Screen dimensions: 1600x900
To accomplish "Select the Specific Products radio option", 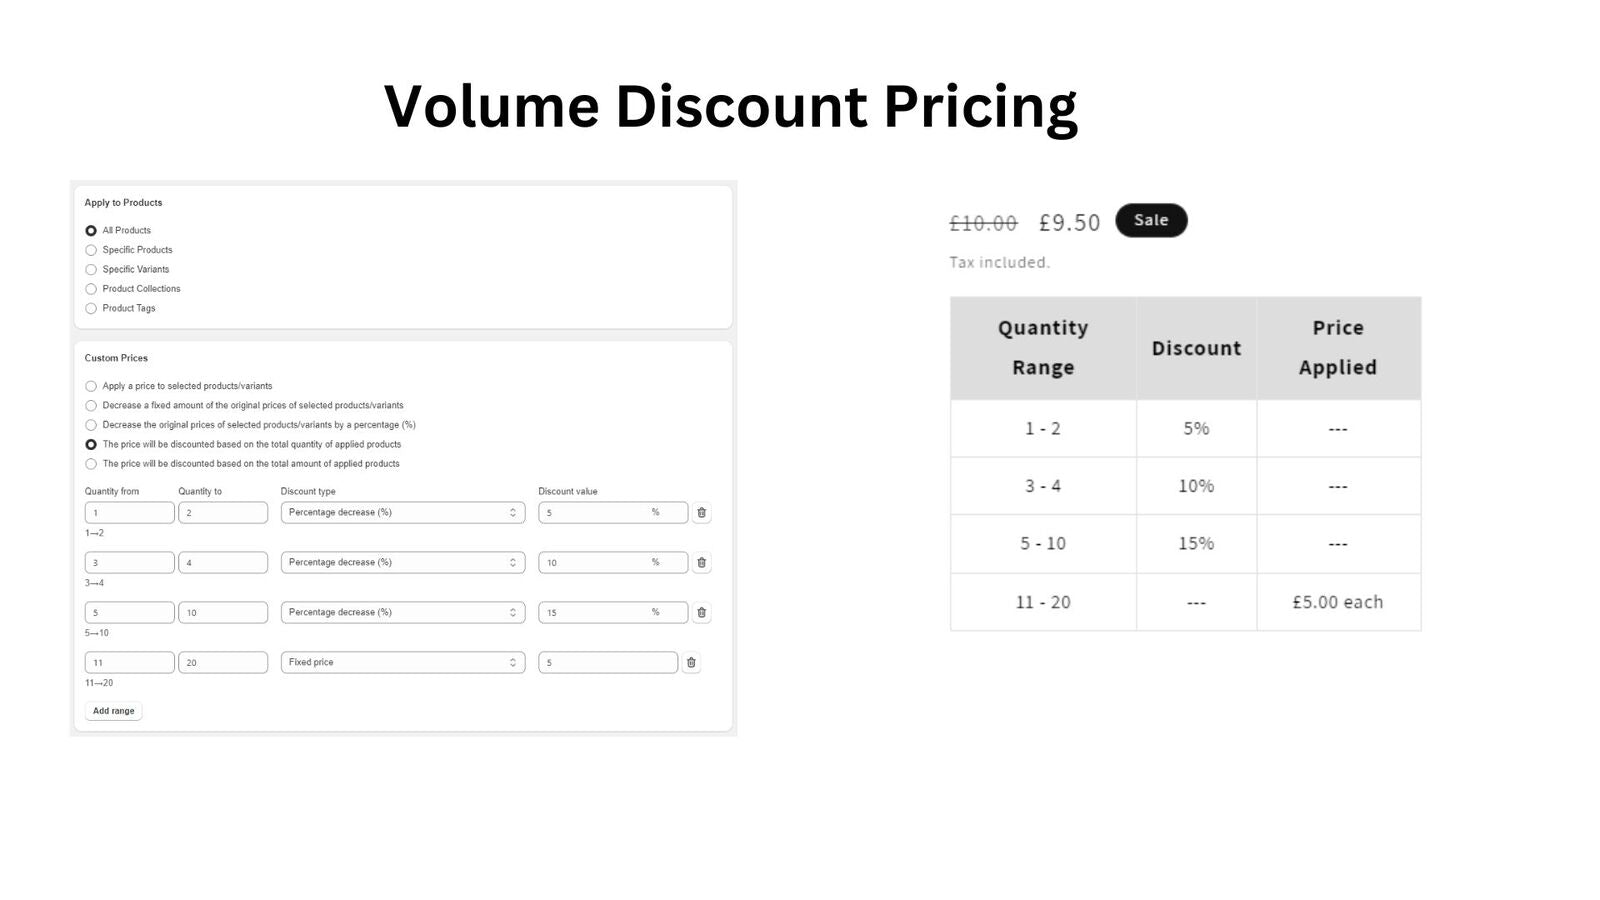I will coord(91,250).
